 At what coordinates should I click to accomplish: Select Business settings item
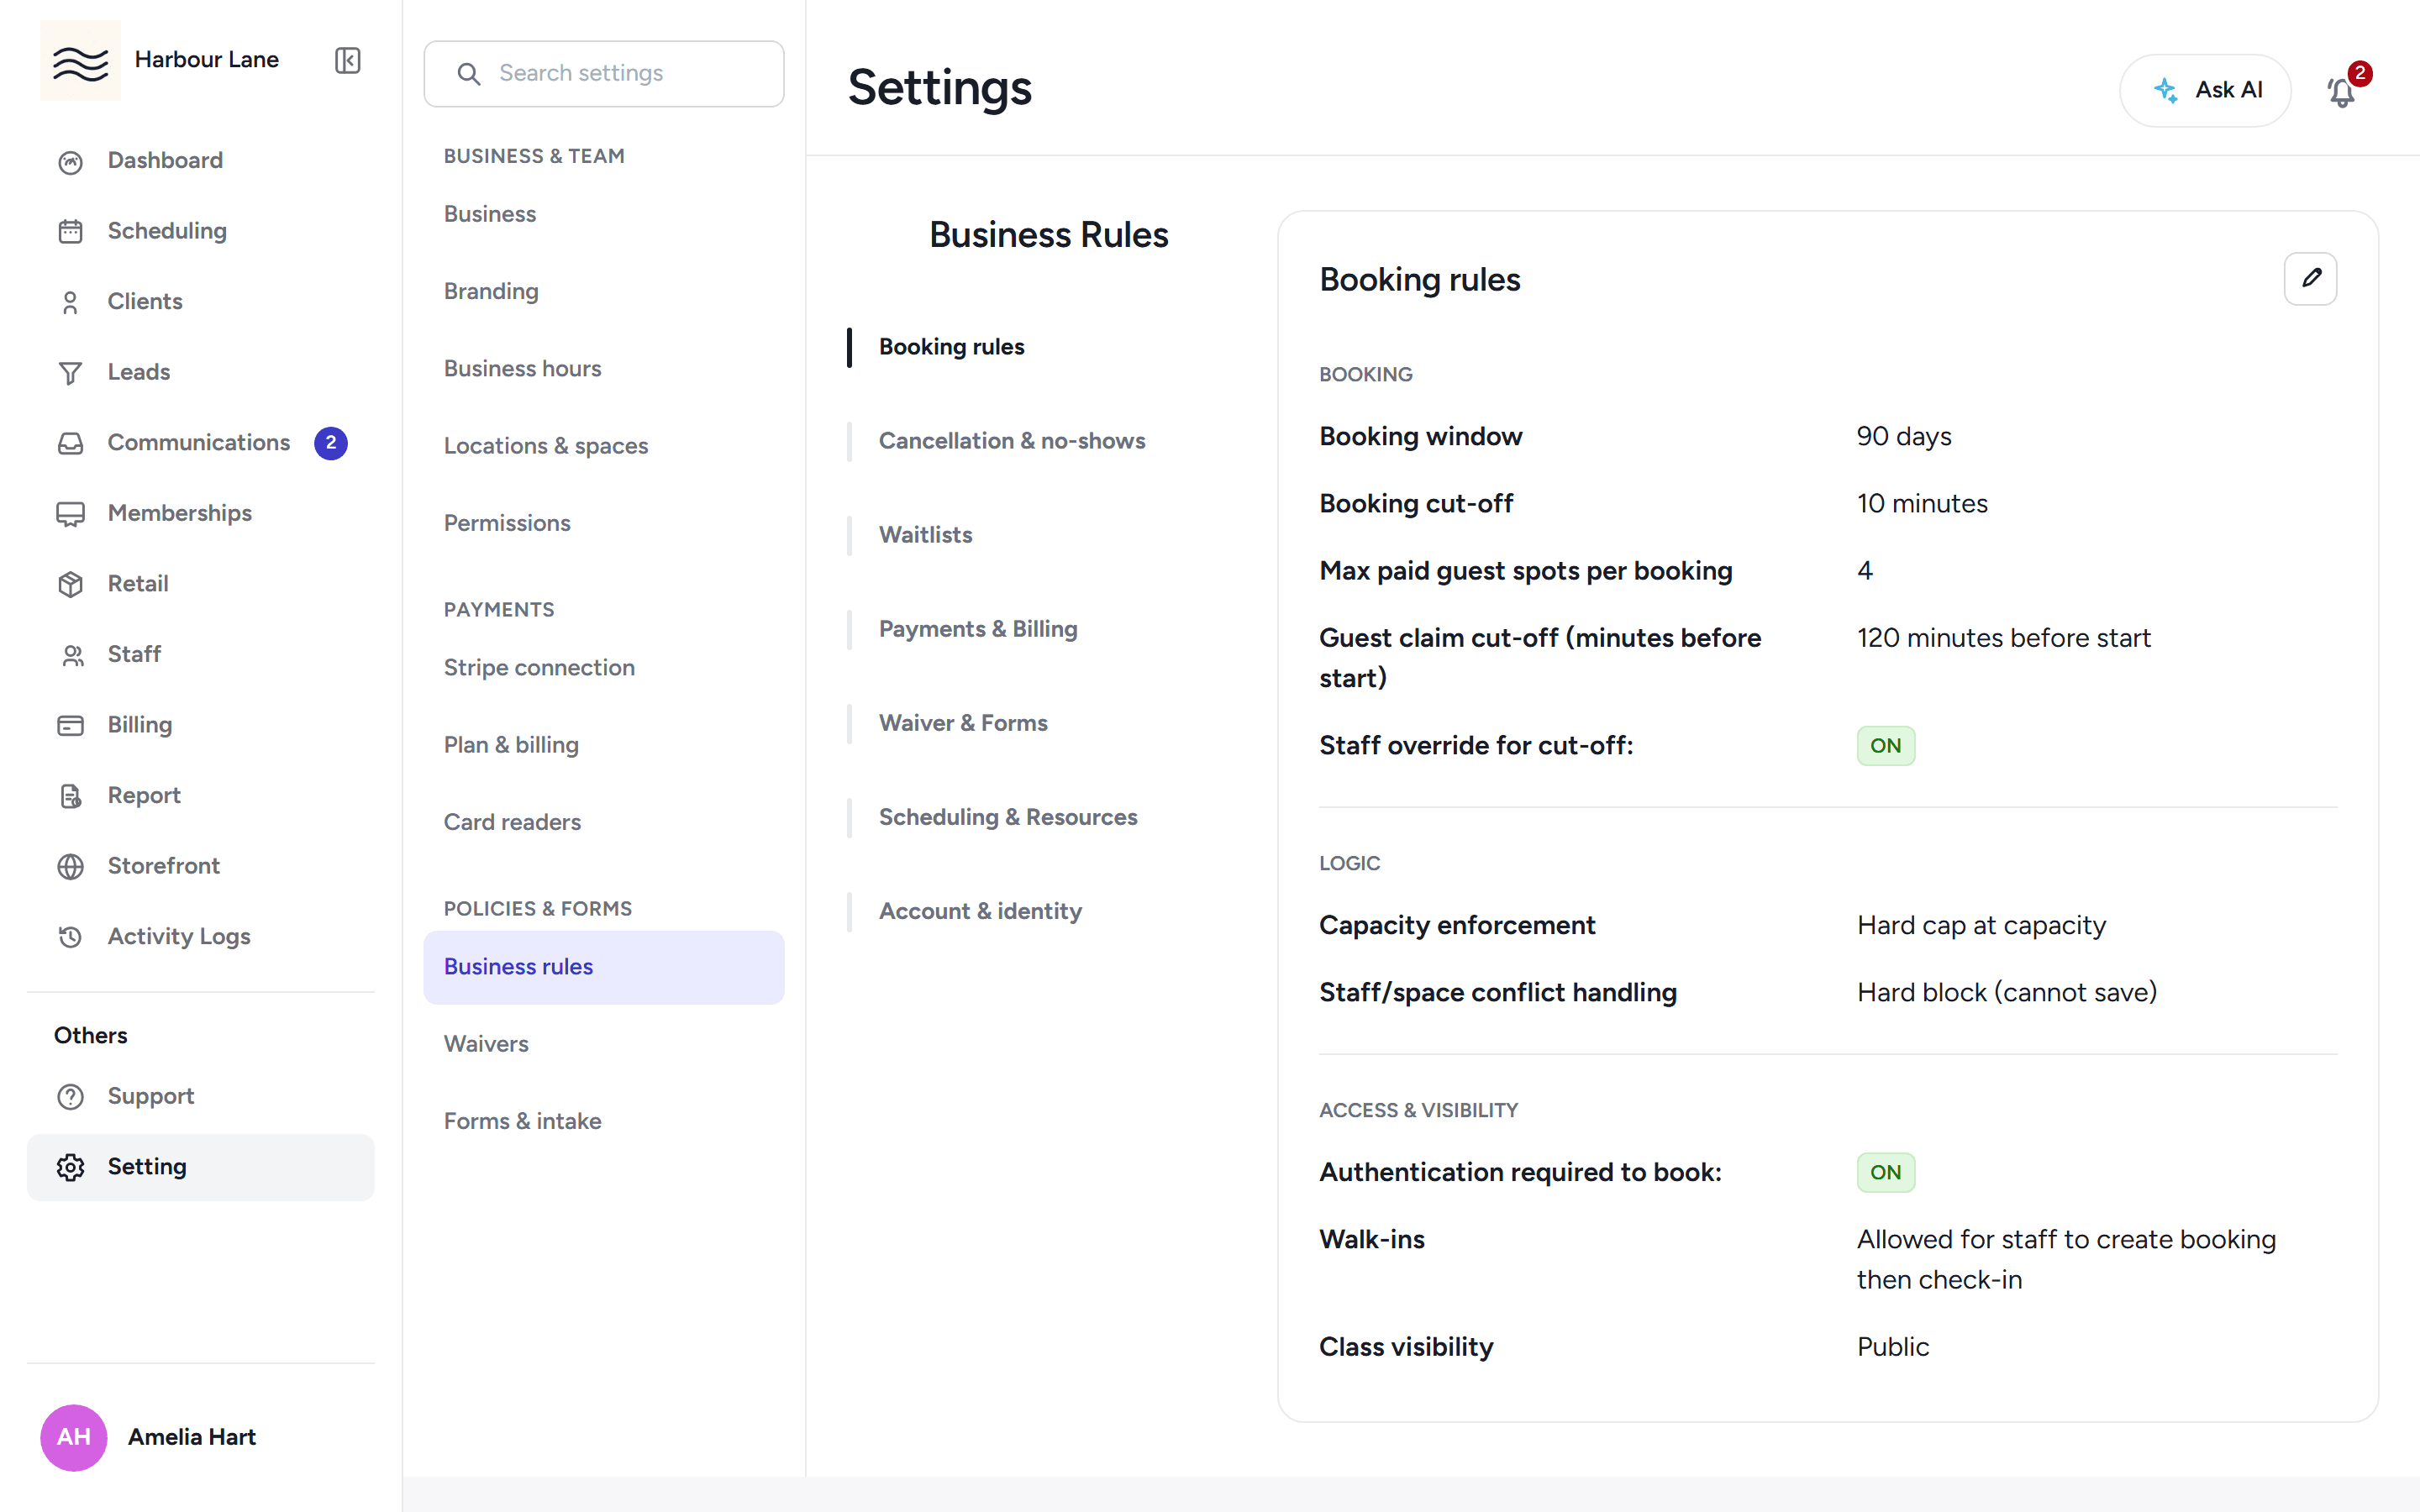604,214
